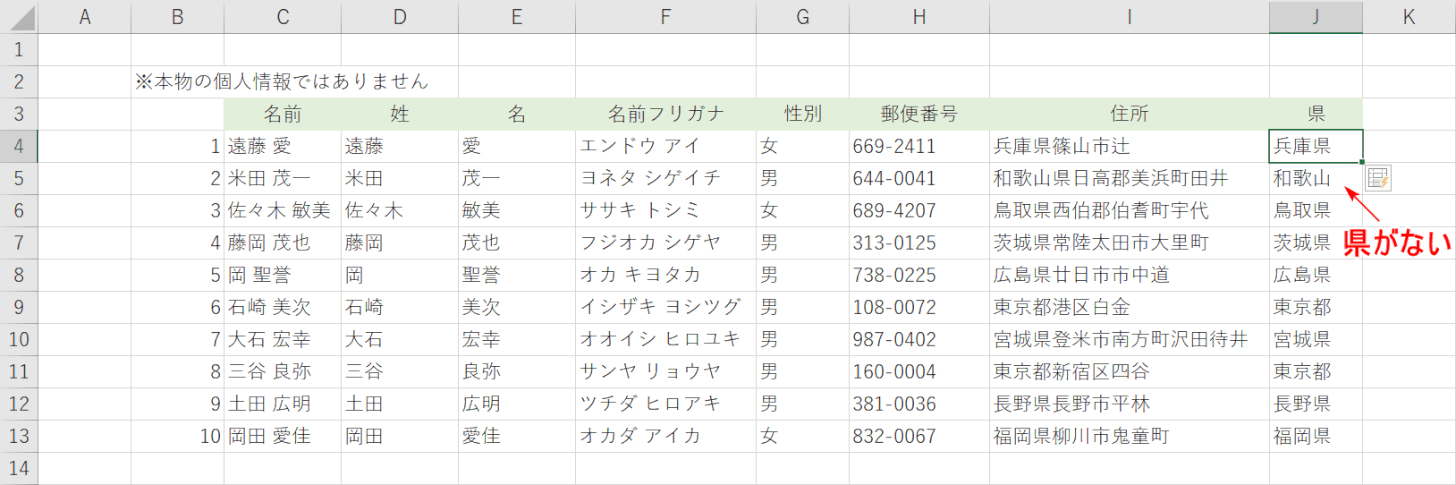This screenshot has width=1456, height=485.
Task: Click header cell 住所
Action: pos(1129,114)
